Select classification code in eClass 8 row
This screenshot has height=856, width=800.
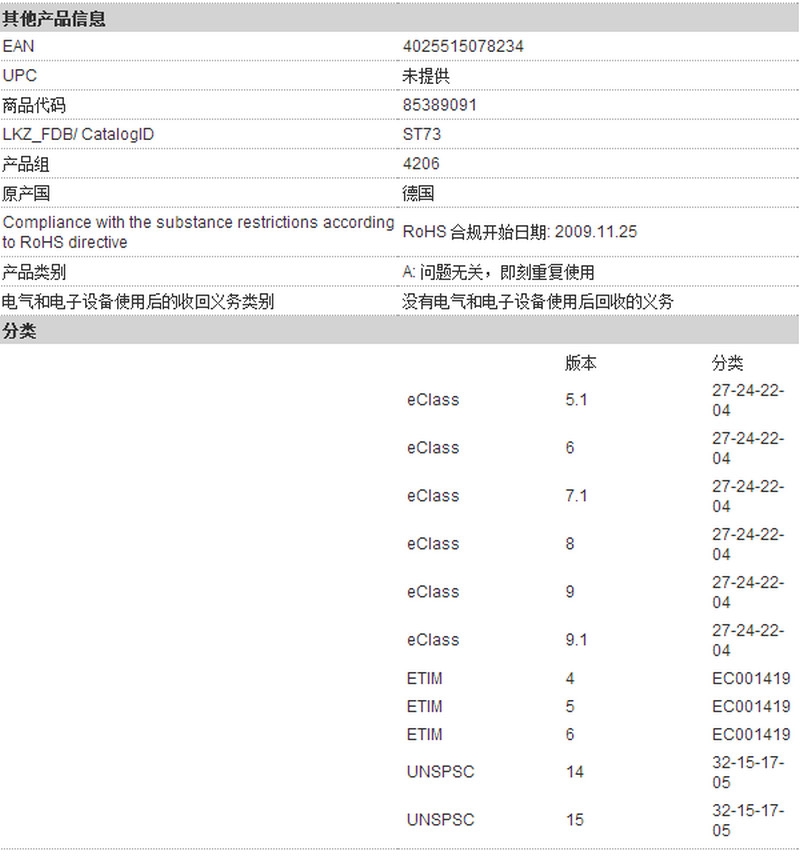(x=748, y=544)
